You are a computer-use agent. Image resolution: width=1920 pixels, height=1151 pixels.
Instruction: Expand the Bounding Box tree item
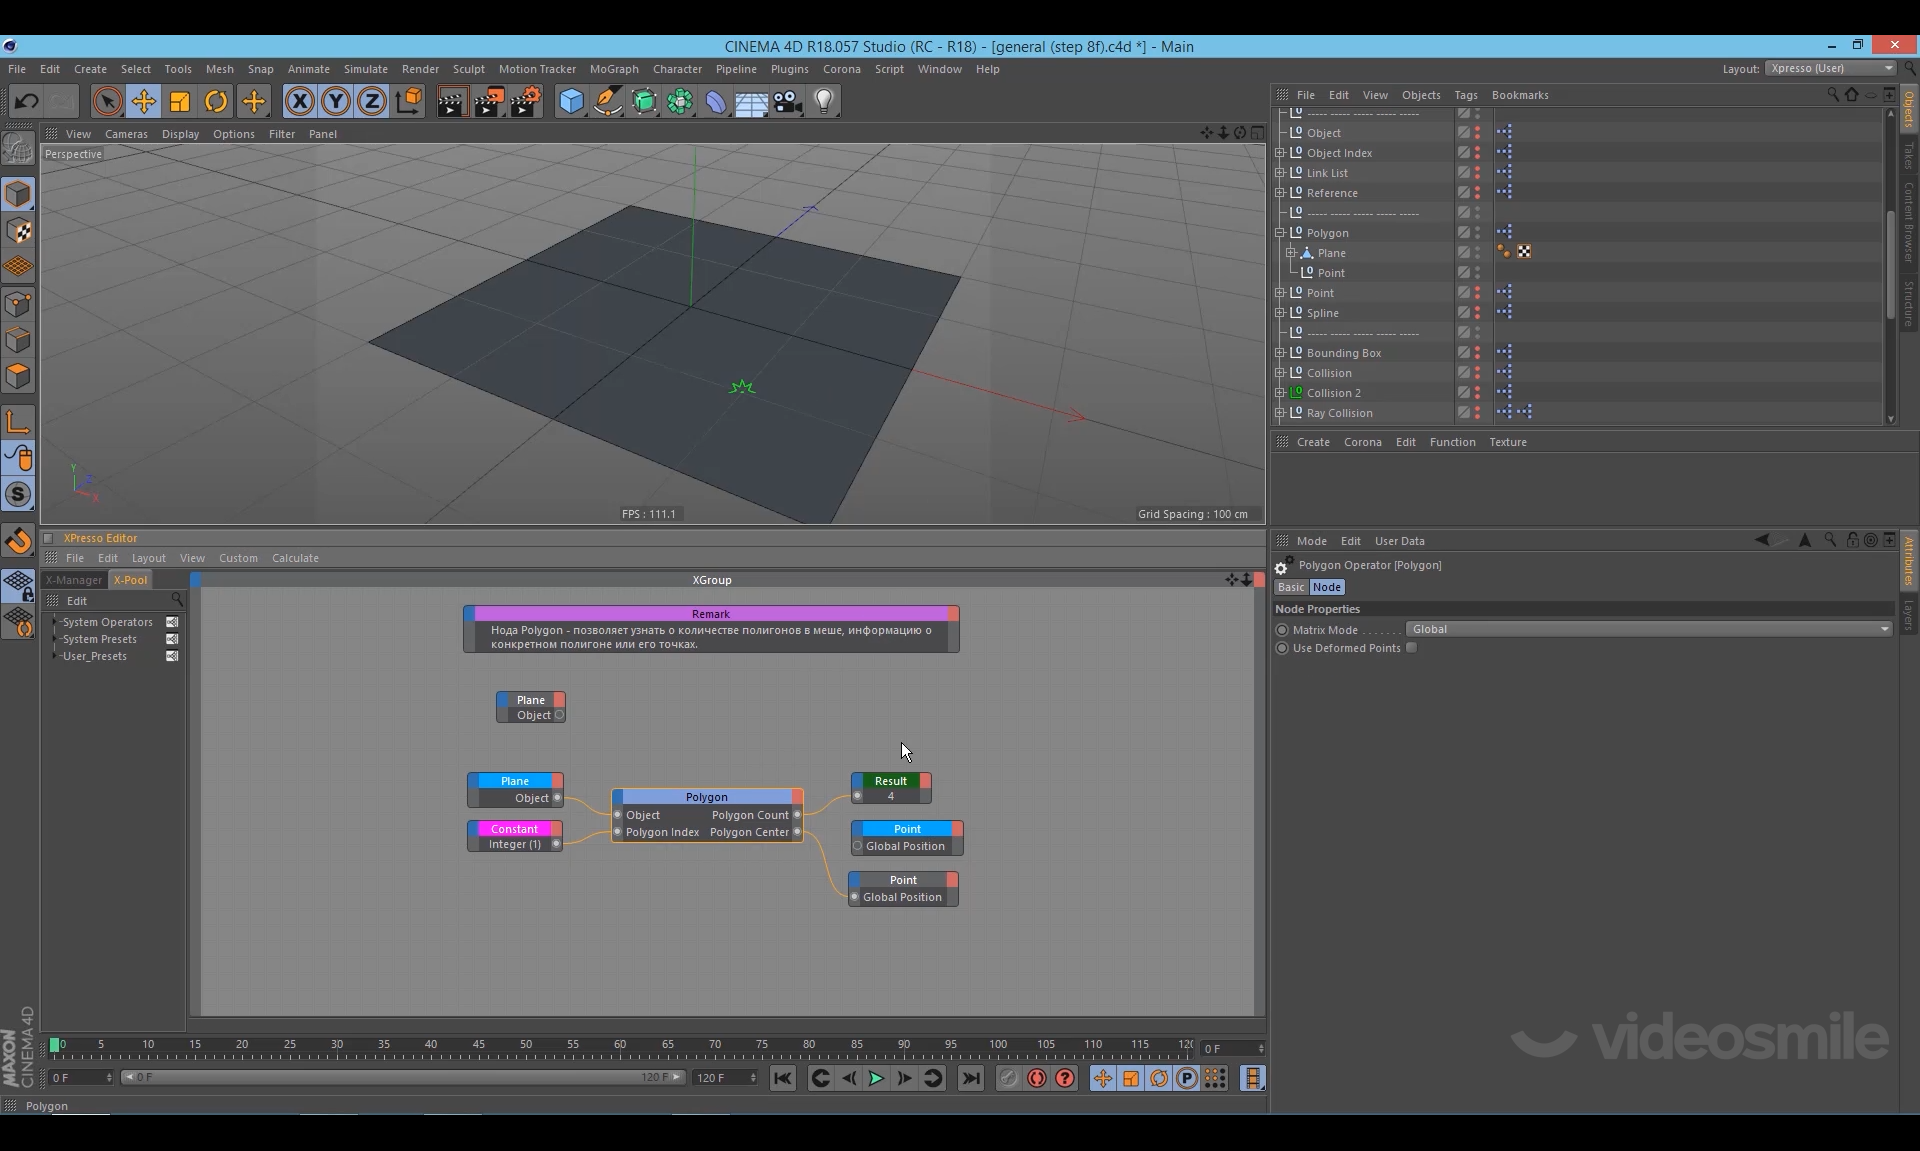pos(1280,353)
